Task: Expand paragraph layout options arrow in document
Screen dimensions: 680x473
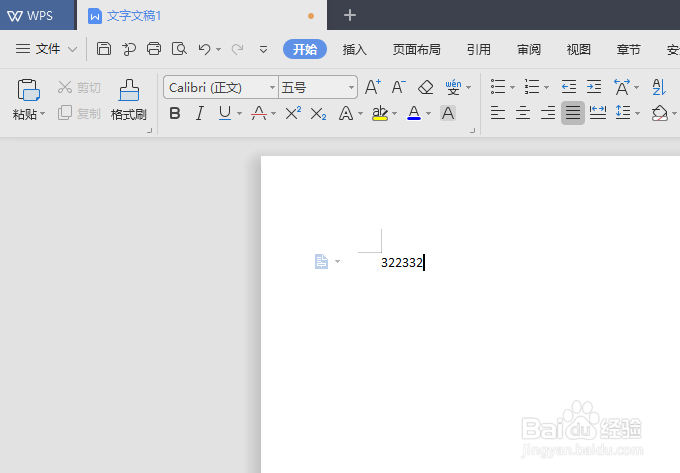Action: pyautogui.click(x=337, y=262)
